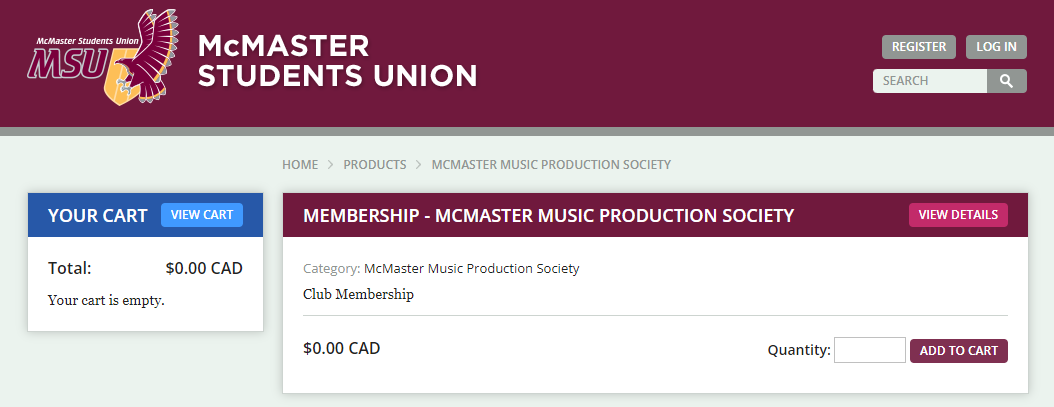
Task: Click the chevron after Home breadcrumb
Action: 331,165
